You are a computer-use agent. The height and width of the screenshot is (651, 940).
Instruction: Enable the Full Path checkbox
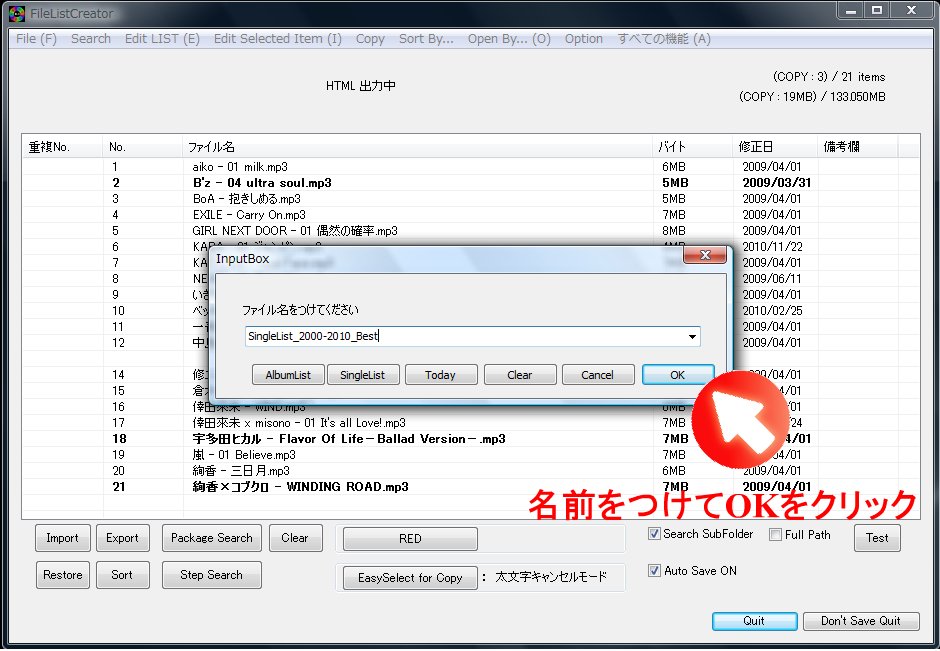(776, 534)
